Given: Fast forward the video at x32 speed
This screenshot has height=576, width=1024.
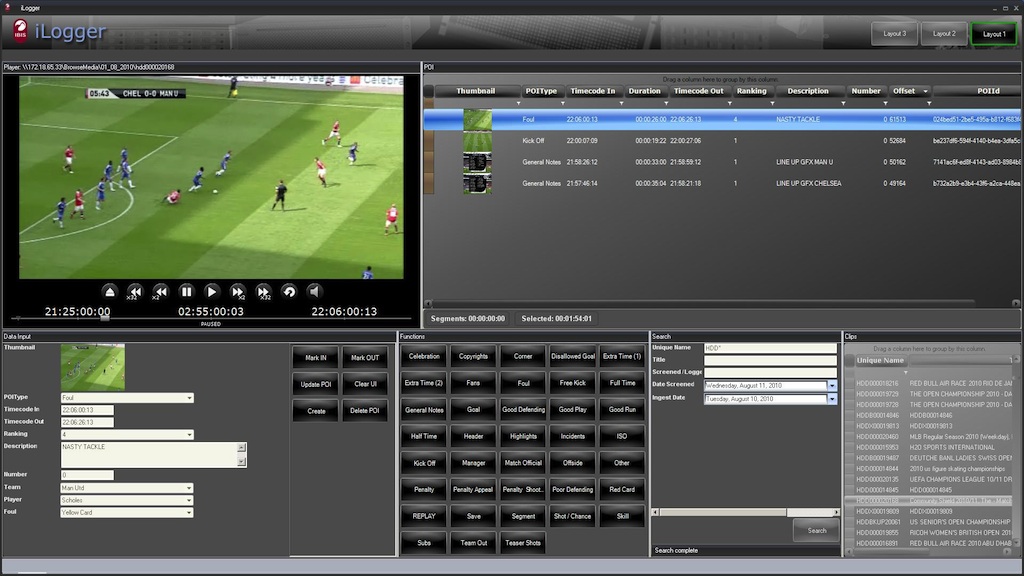Looking at the screenshot, I should tap(263, 292).
